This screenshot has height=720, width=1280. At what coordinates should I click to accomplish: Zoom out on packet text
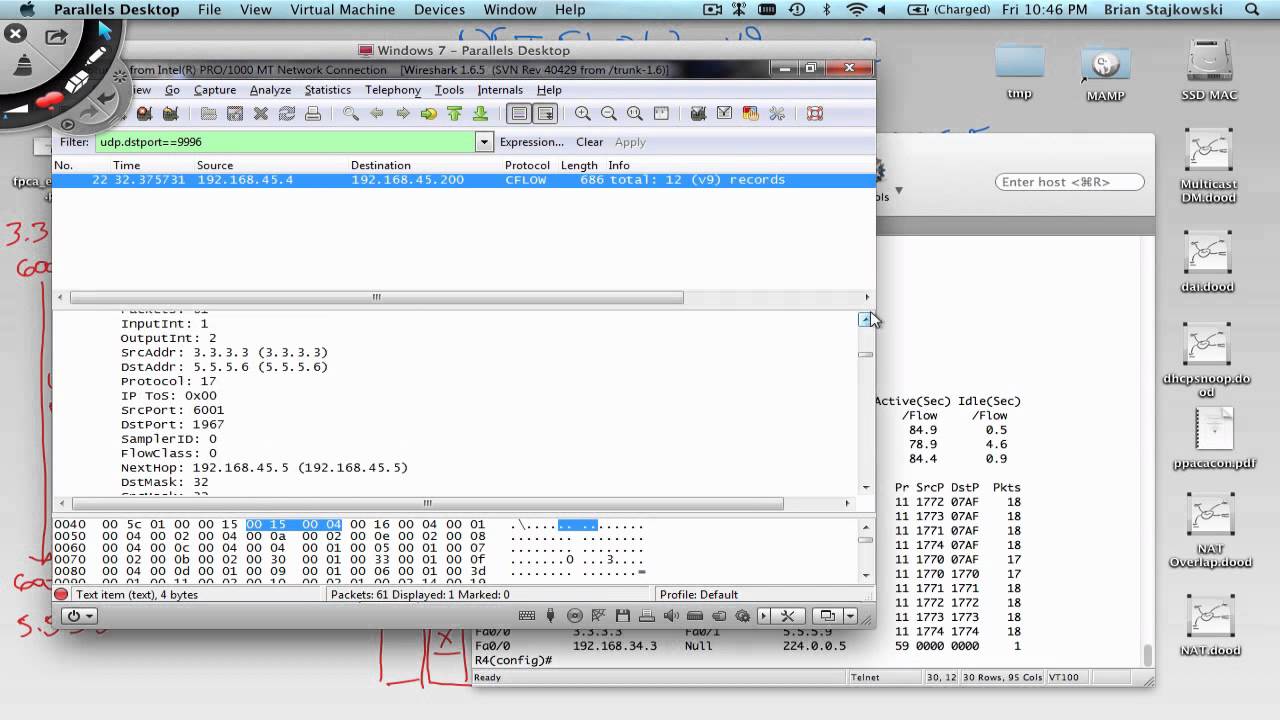point(608,114)
